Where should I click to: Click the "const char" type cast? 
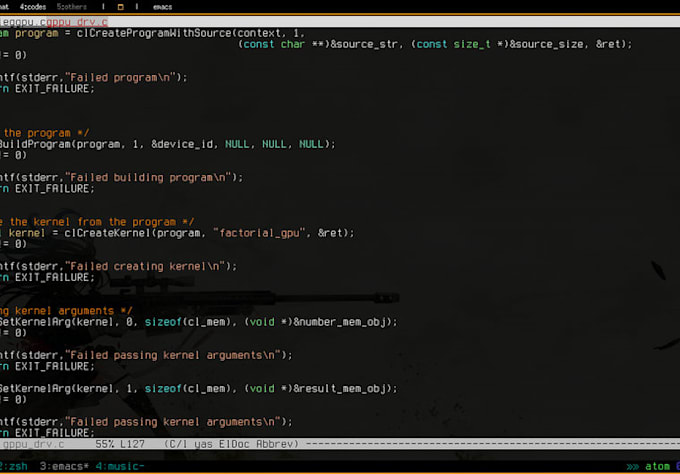point(274,44)
